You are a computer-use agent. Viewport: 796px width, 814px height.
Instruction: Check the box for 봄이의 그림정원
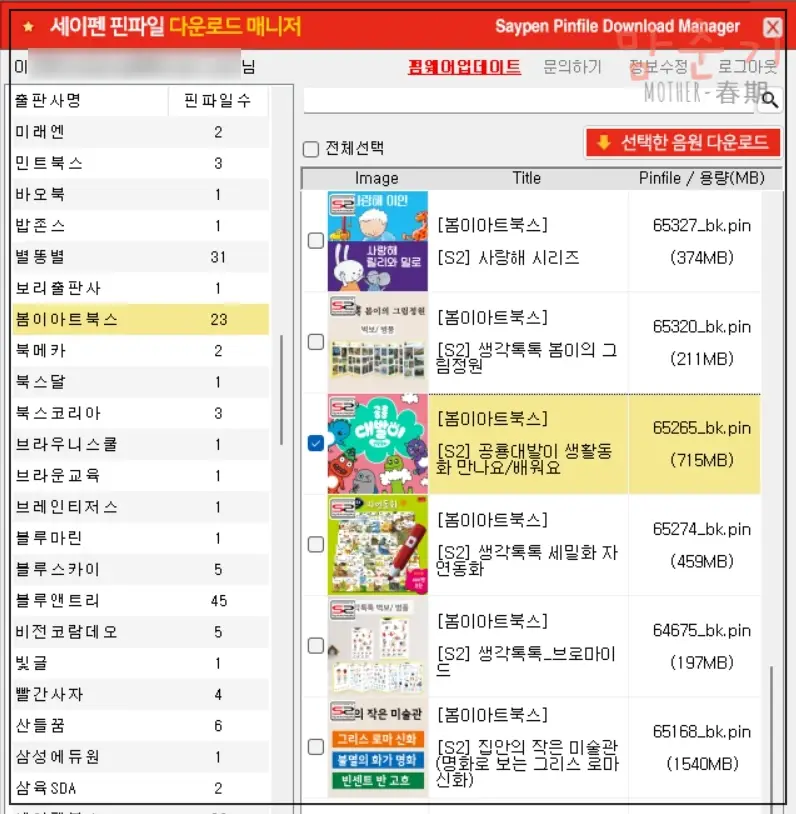tap(316, 342)
